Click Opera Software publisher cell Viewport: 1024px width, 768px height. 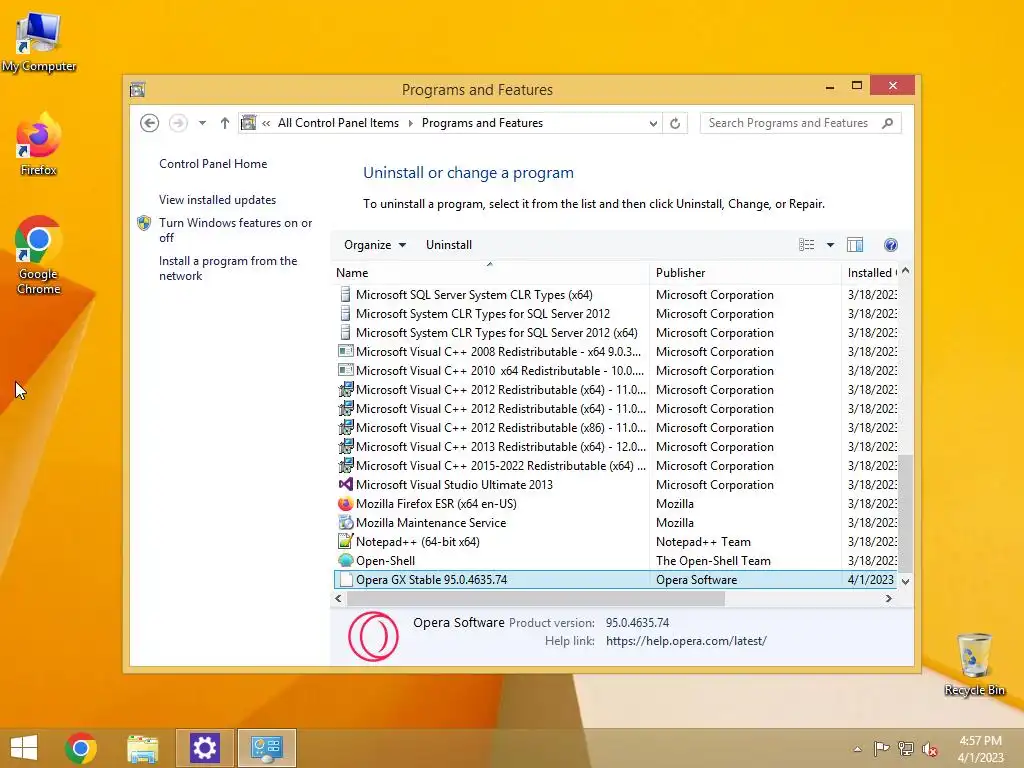(696, 580)
